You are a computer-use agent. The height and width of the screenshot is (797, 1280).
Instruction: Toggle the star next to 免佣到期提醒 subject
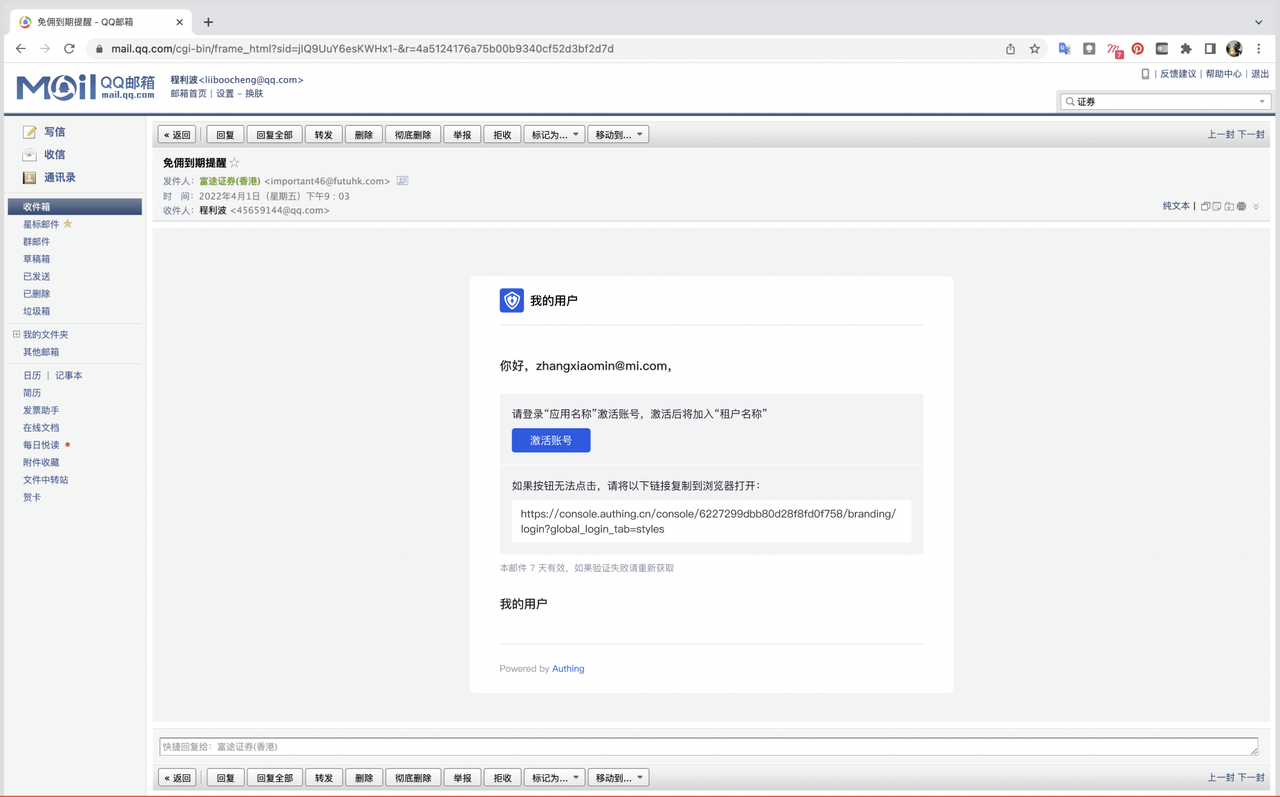(235, 163)
